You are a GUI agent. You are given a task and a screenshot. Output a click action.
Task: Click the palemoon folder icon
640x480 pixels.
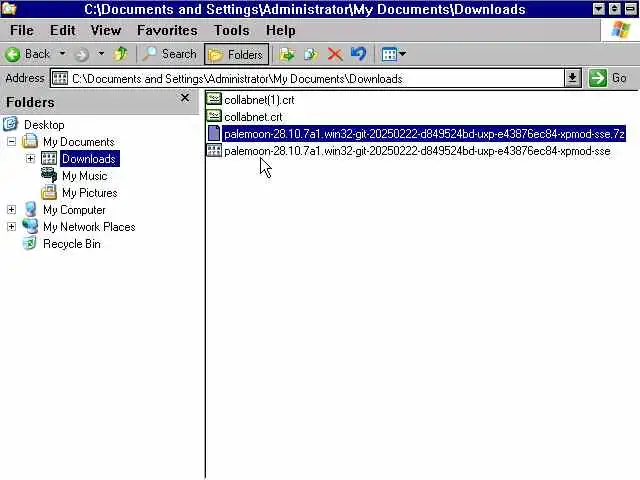(213, 151)
